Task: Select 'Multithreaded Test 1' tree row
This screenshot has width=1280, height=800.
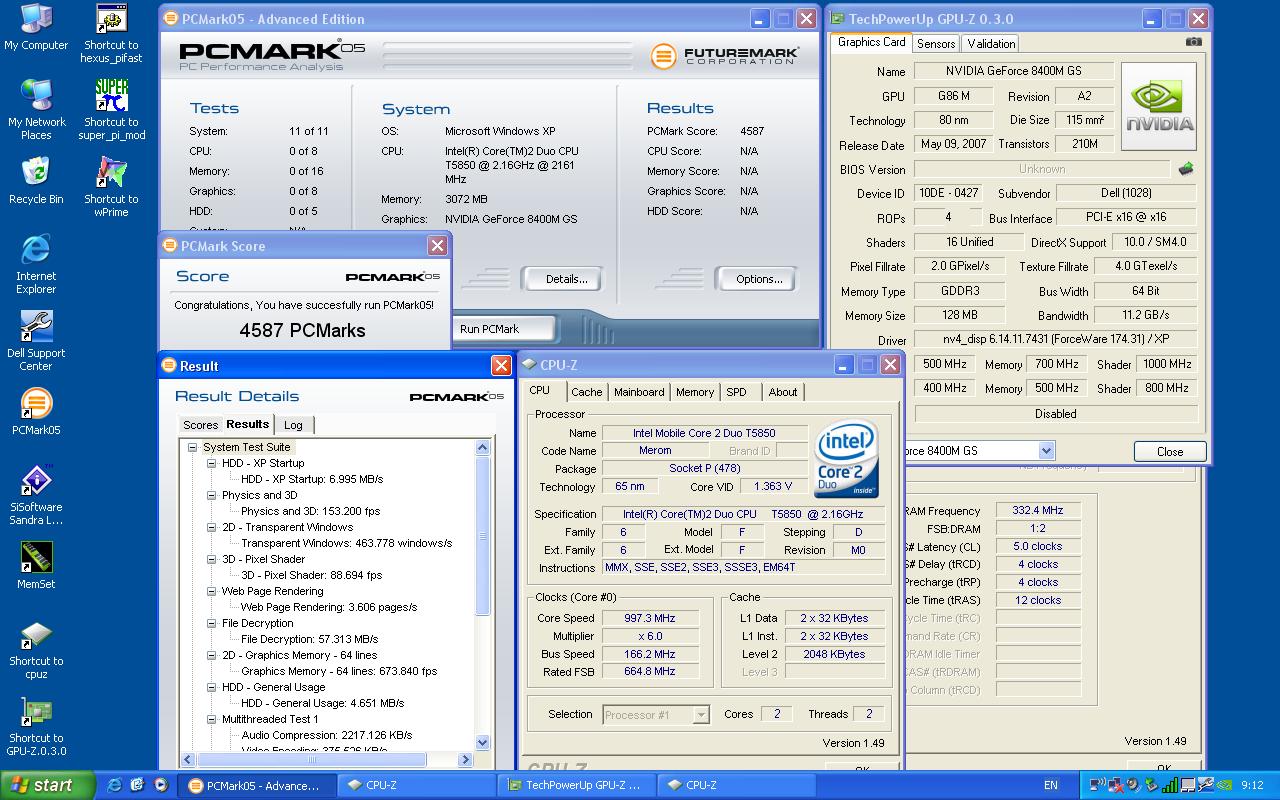Action: [270, 719]
